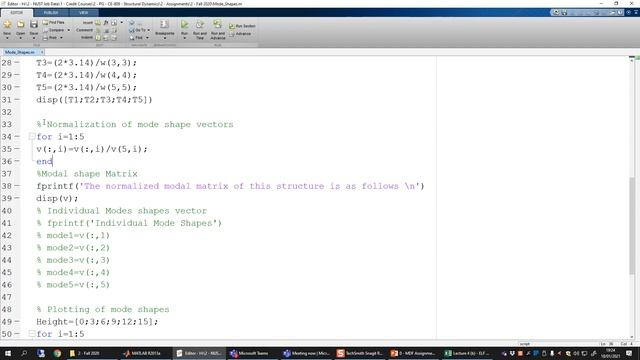Open the action center notification icon
The height and width of the screenshot is (360, 640).
pyautogui.click(x=629, y=353)
